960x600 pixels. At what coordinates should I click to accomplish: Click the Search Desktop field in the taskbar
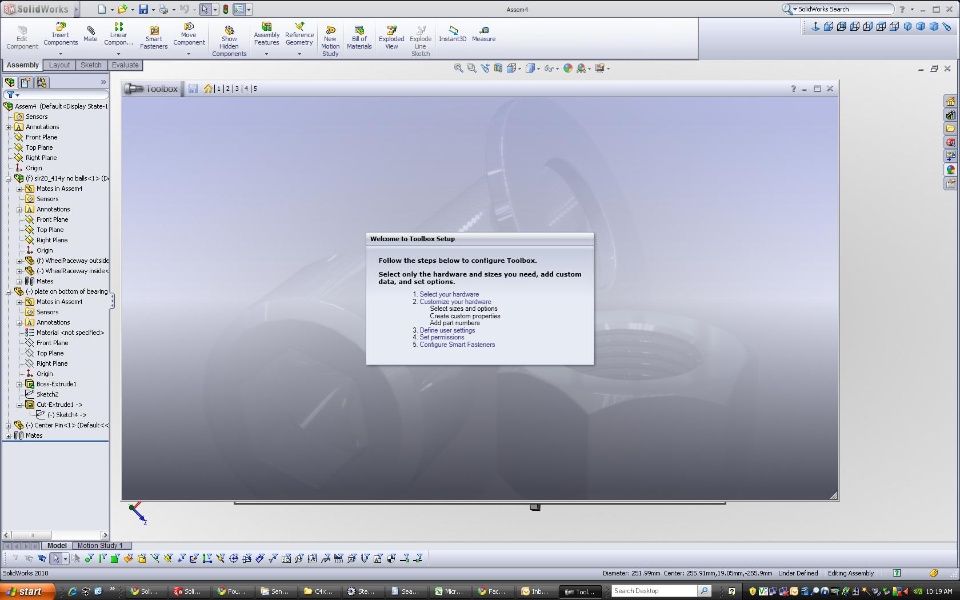[x=654, y=591]
